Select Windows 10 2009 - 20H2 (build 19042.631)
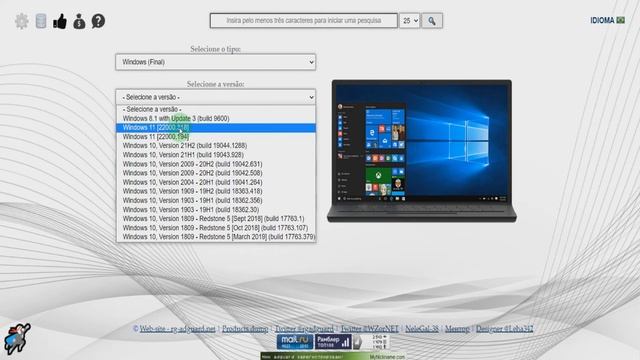 216,164
